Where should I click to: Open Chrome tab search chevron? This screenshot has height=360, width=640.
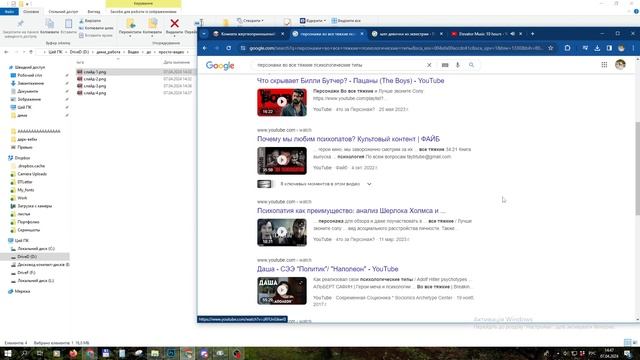(x=204, y=34)
